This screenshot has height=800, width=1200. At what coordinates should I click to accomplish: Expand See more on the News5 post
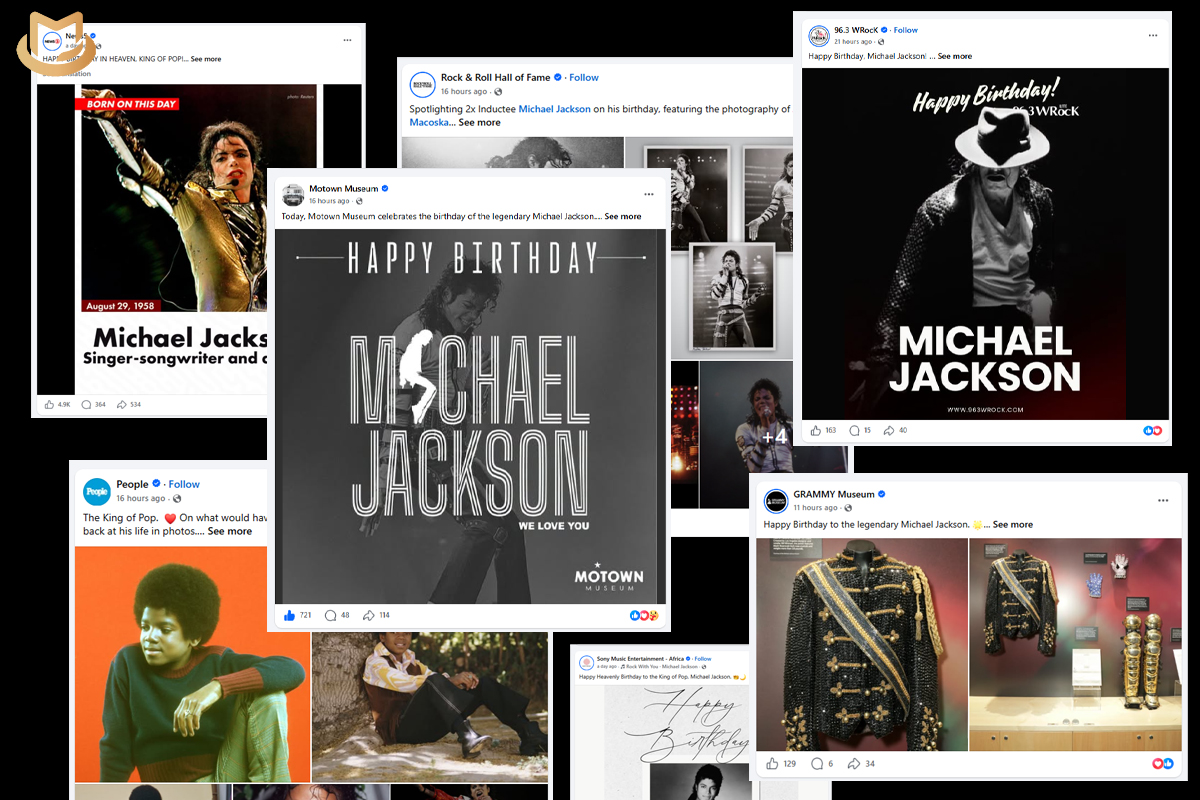coord(205,59)
